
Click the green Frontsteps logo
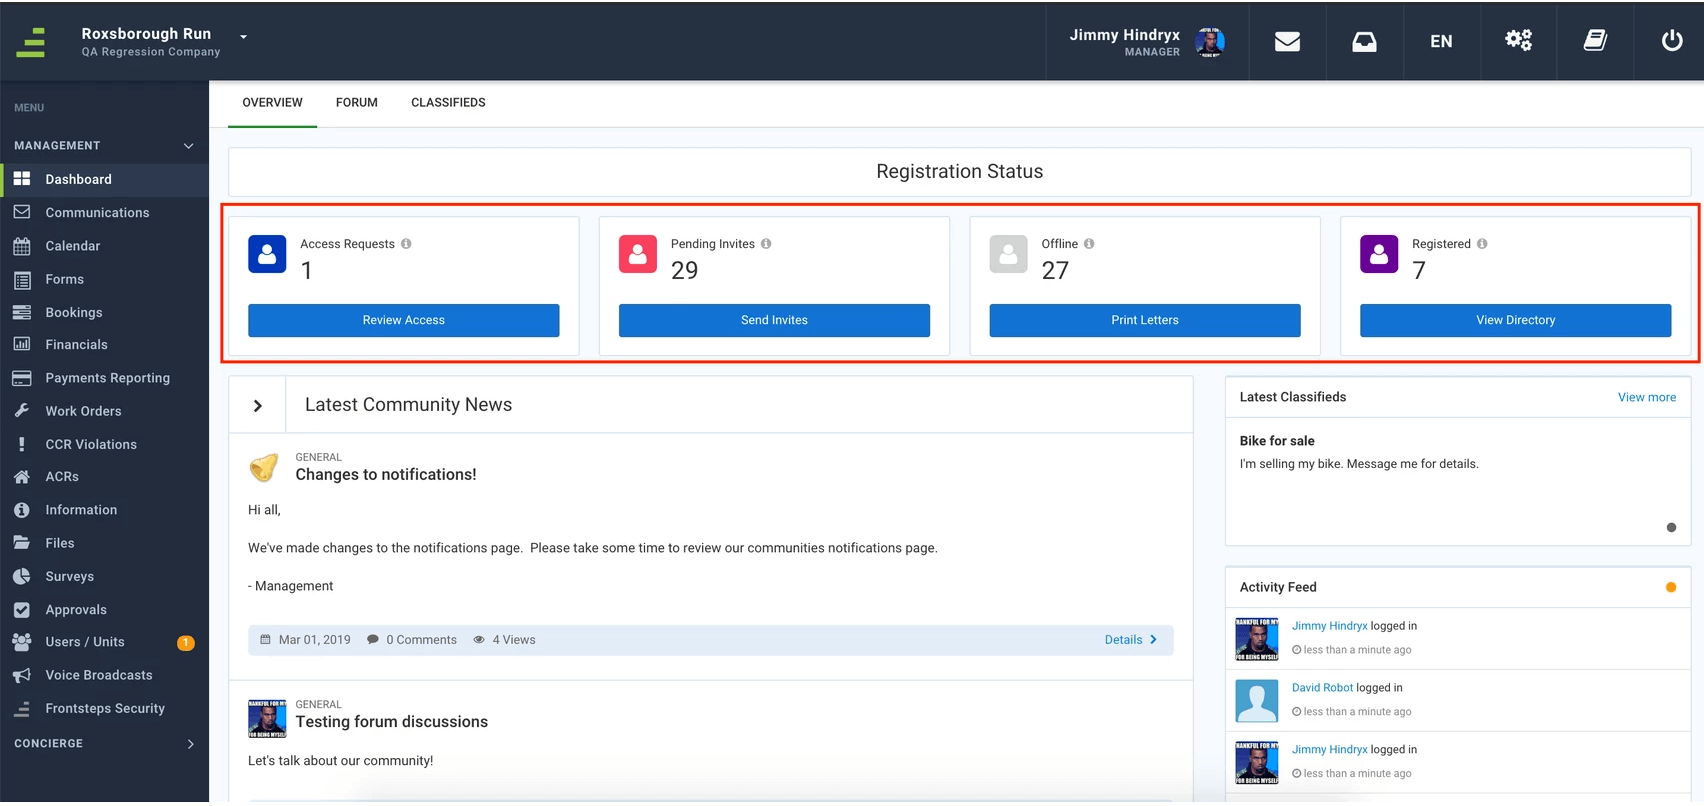31,42
